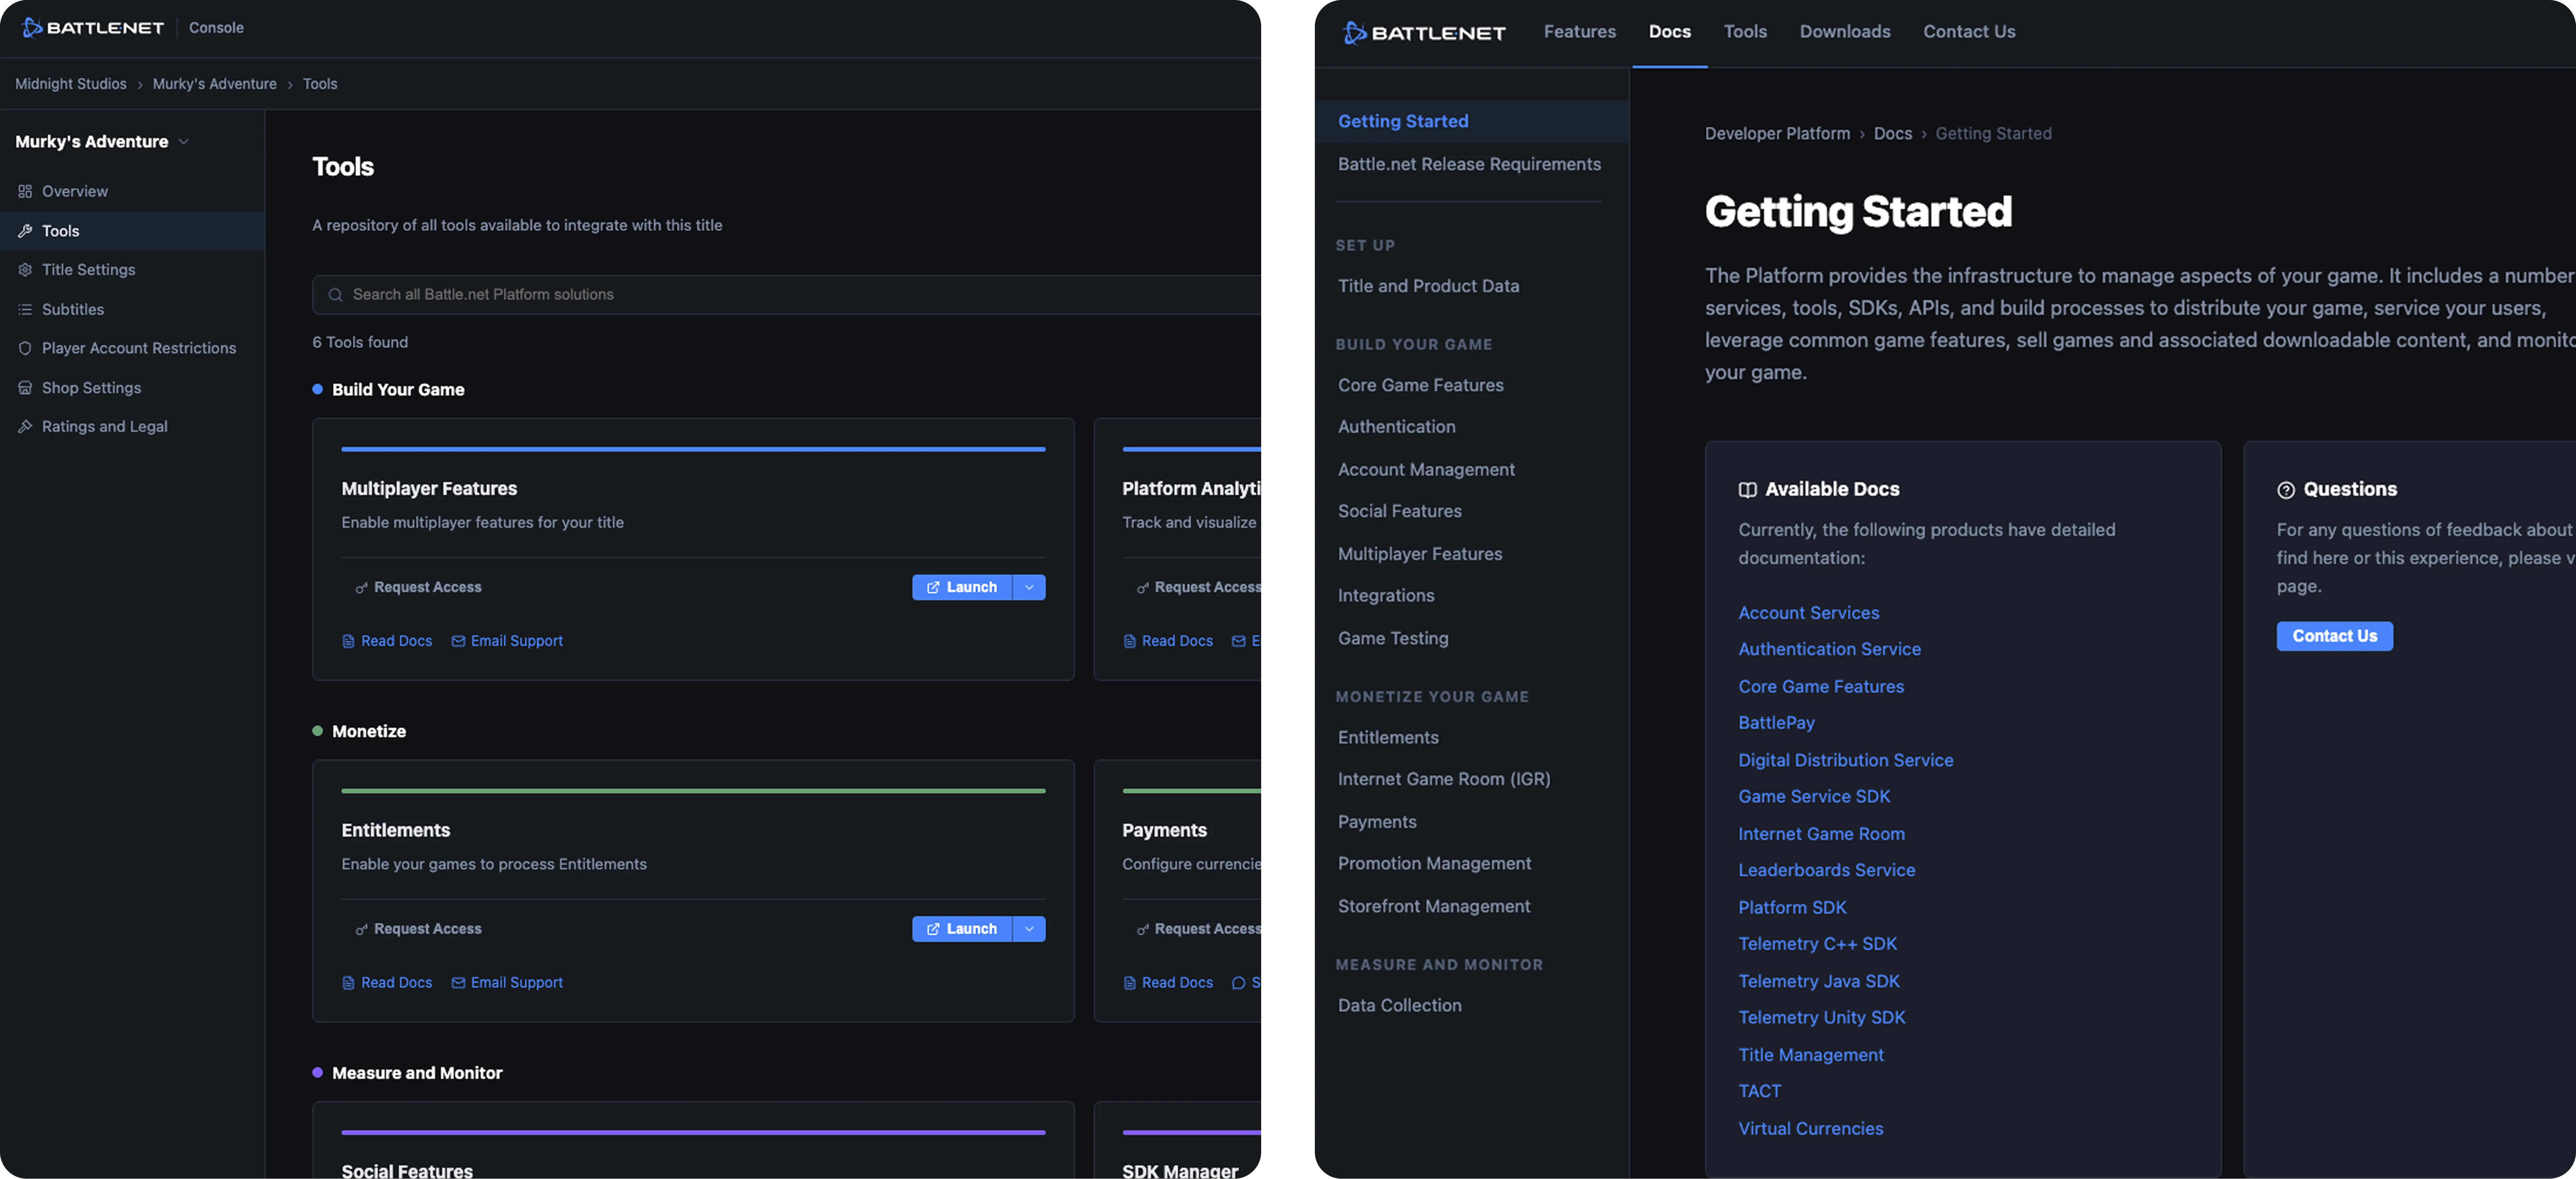The image size is (2576, 1179).
Task: Open Shop Settings from the console sidebar
Action: [x=132, y=388]
